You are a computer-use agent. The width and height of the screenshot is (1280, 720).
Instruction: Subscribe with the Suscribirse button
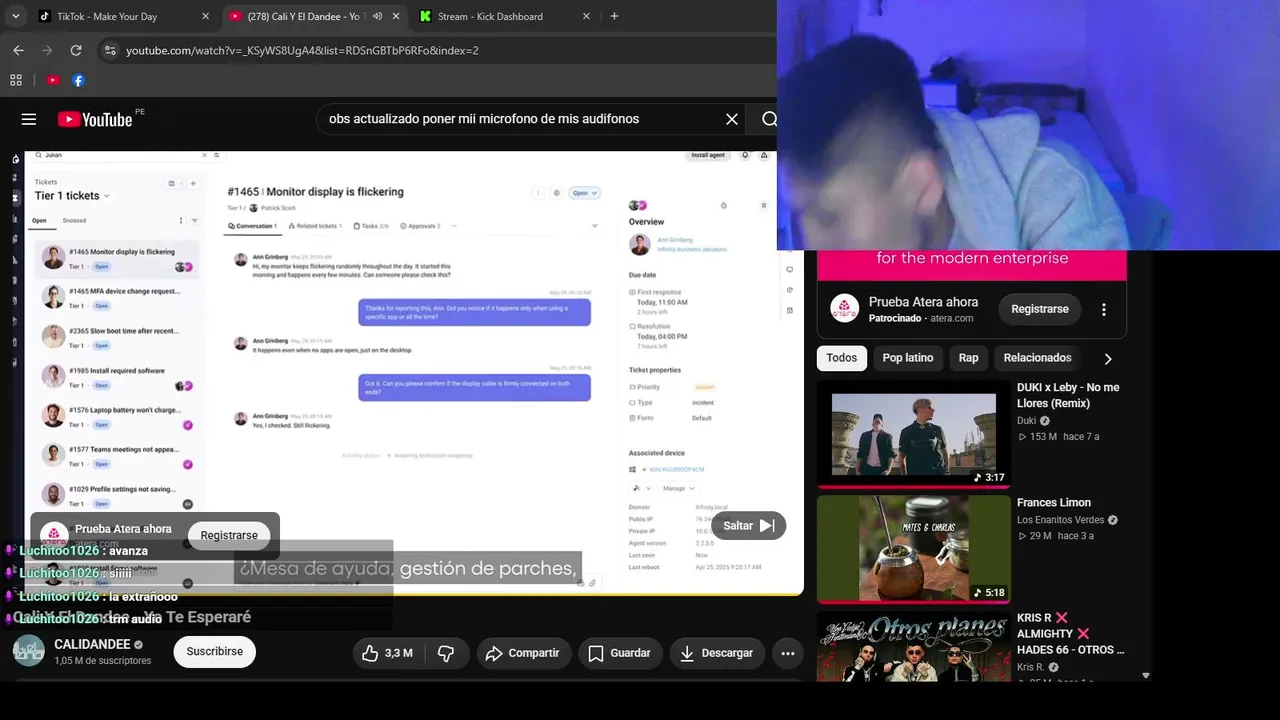[x=215, y=652]
